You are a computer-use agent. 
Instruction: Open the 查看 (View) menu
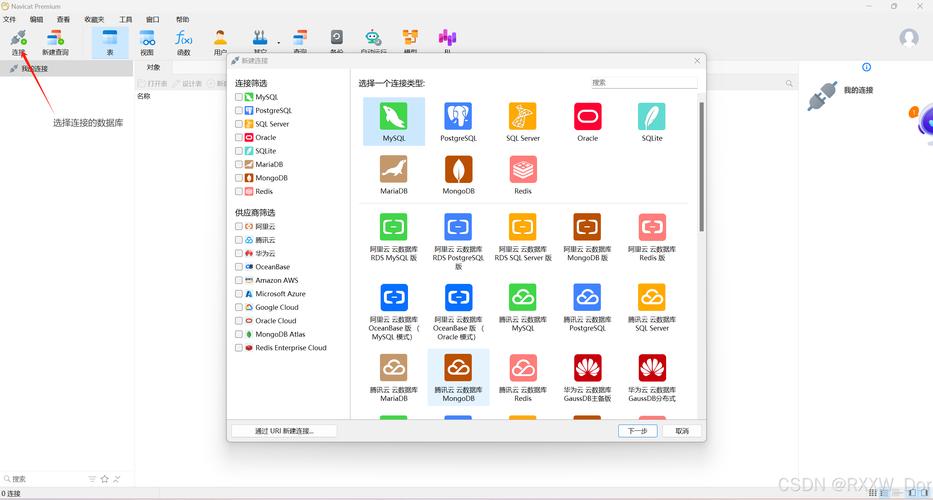pos(63,20)
